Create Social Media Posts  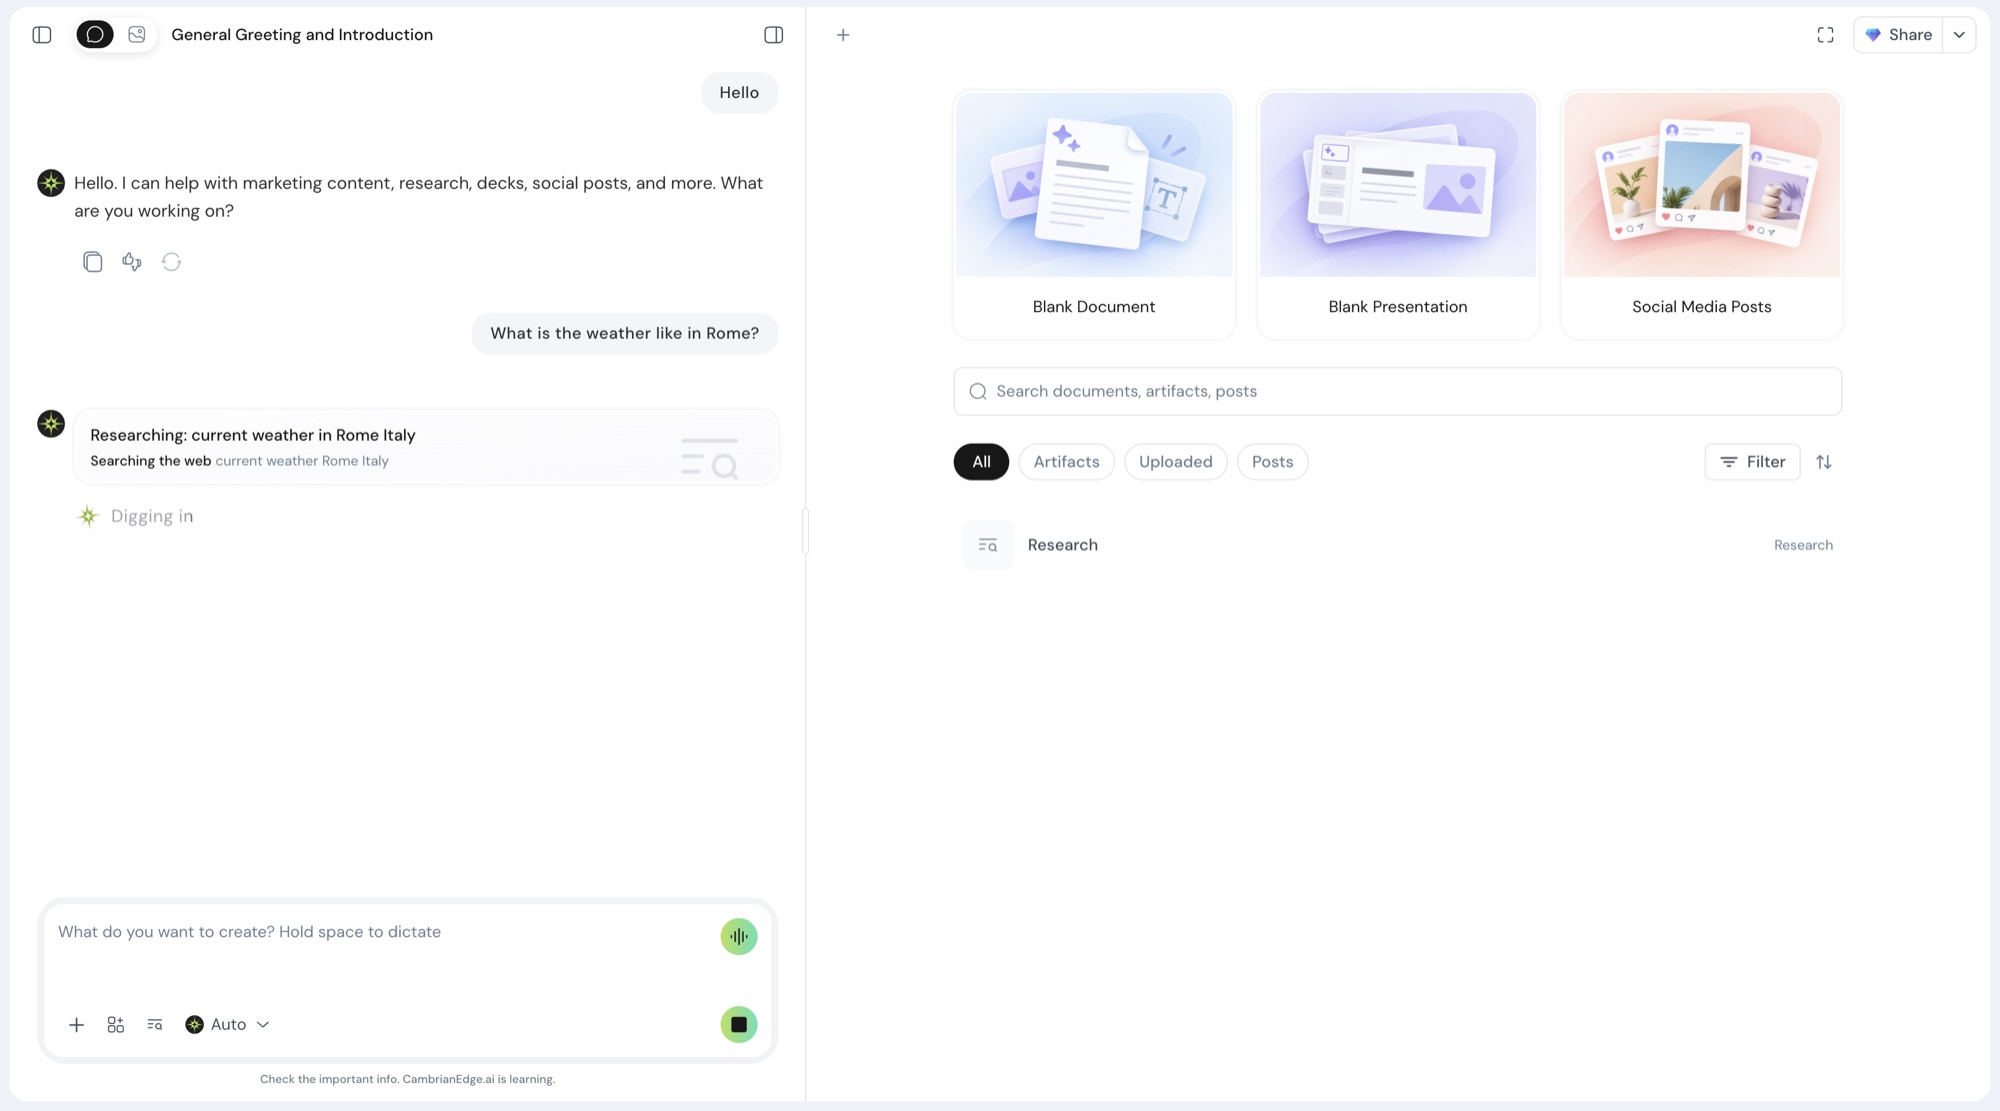(1702, 215)
